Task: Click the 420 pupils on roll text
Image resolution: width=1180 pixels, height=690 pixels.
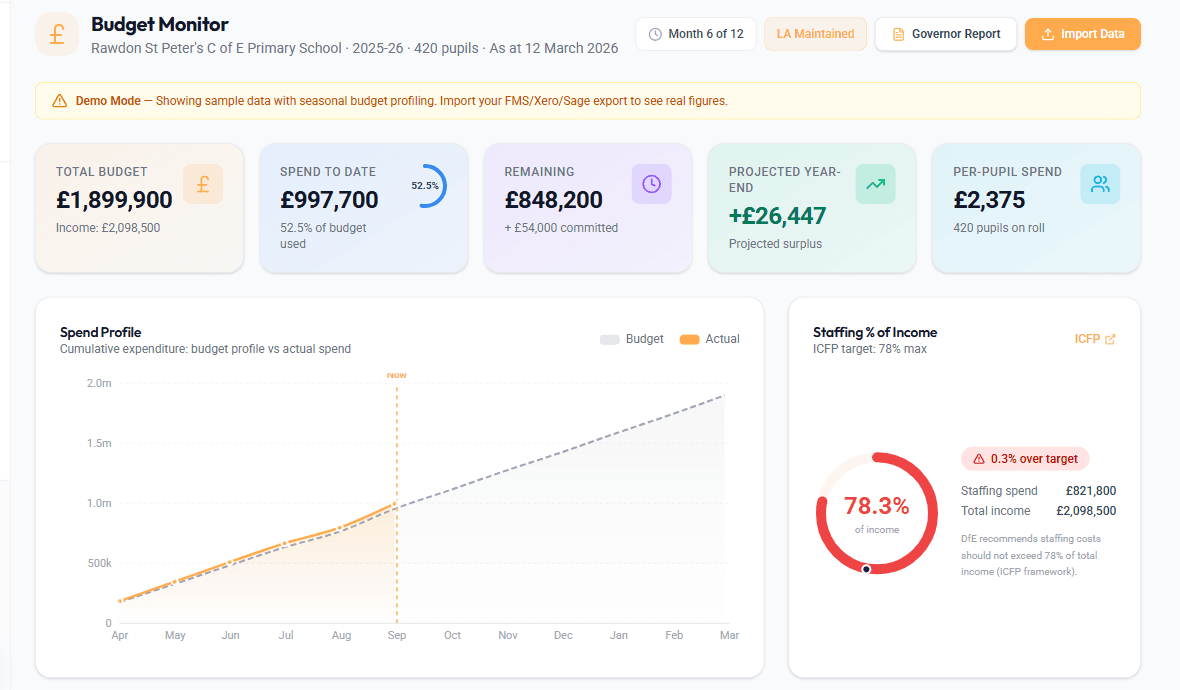Action: tap(999, 228)
